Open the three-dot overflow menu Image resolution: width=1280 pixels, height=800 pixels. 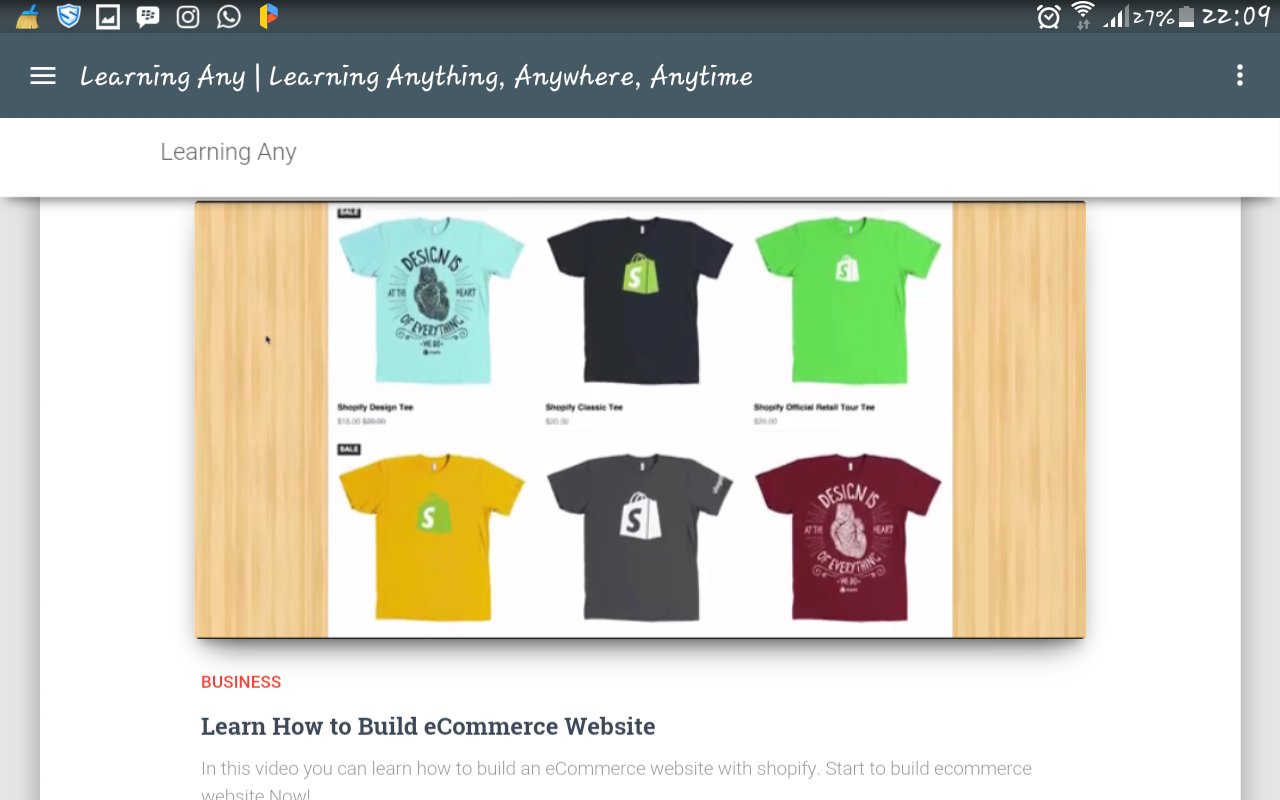1240,76
